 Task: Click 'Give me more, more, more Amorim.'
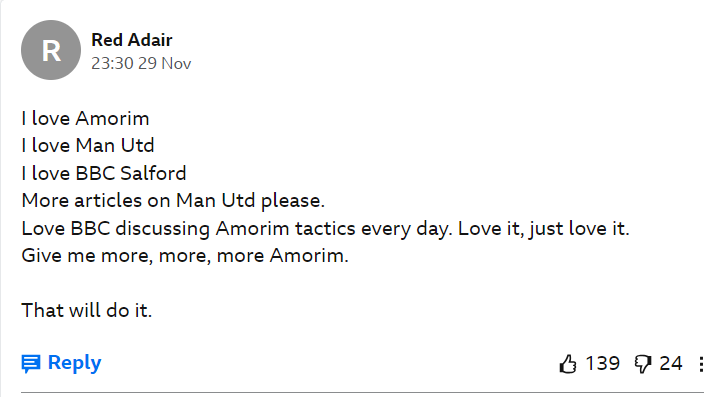[x=185, y=255]
